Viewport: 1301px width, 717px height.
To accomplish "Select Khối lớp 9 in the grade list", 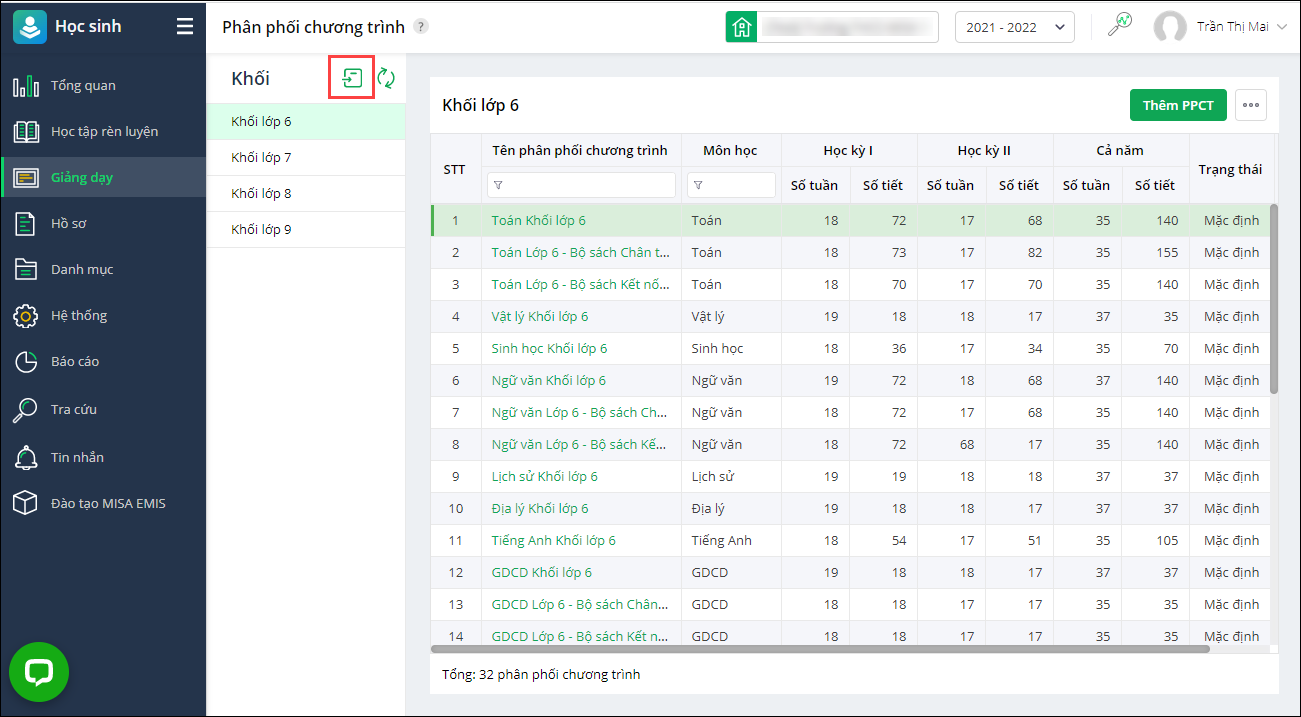I will point(306,230).
